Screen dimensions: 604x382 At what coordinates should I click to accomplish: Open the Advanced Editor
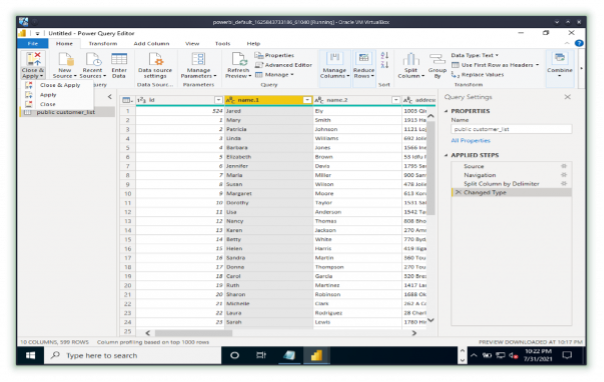coord(284,65)
